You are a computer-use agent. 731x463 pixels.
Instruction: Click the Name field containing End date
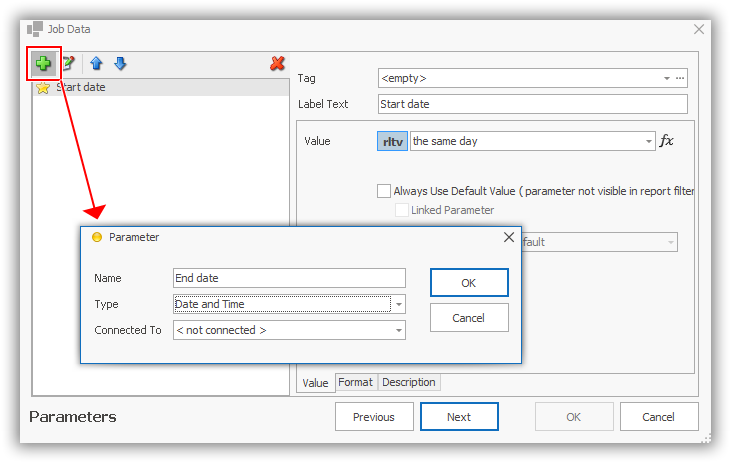[x=289, y=278]
